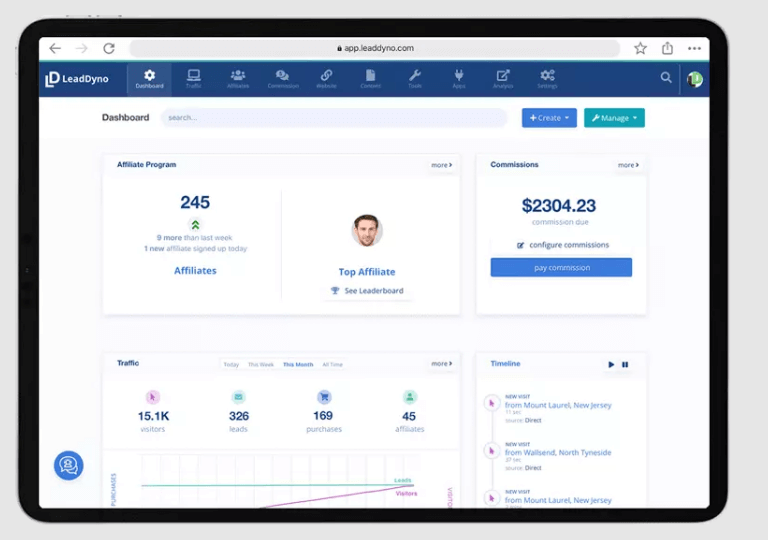
Task: Reload the page with the refresh icon
Action: pos(109,48)
